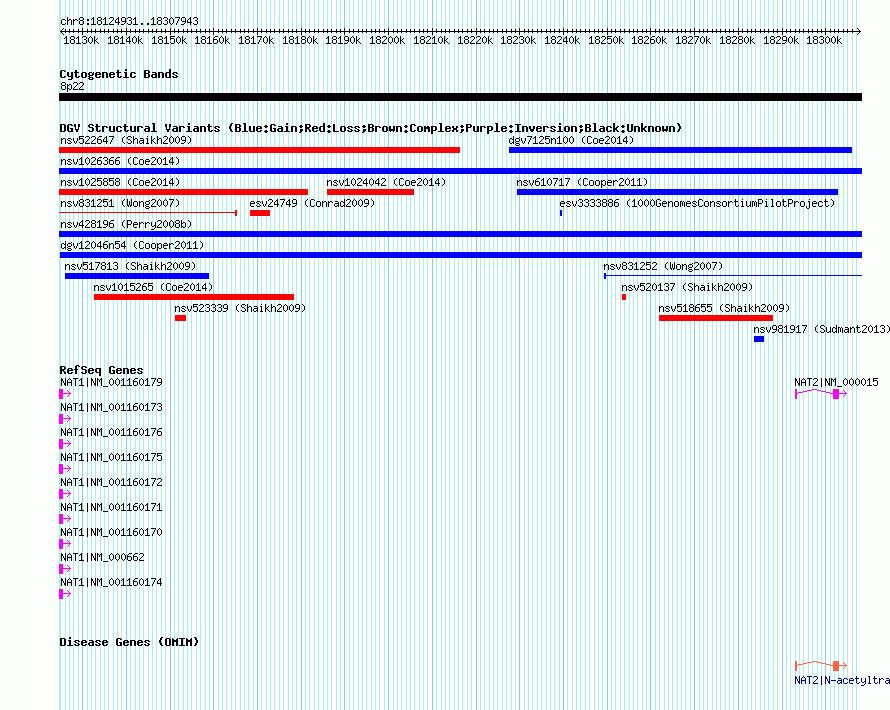Click the RefSeq Genes track title
890x710 pixels.
coord(101,370)
